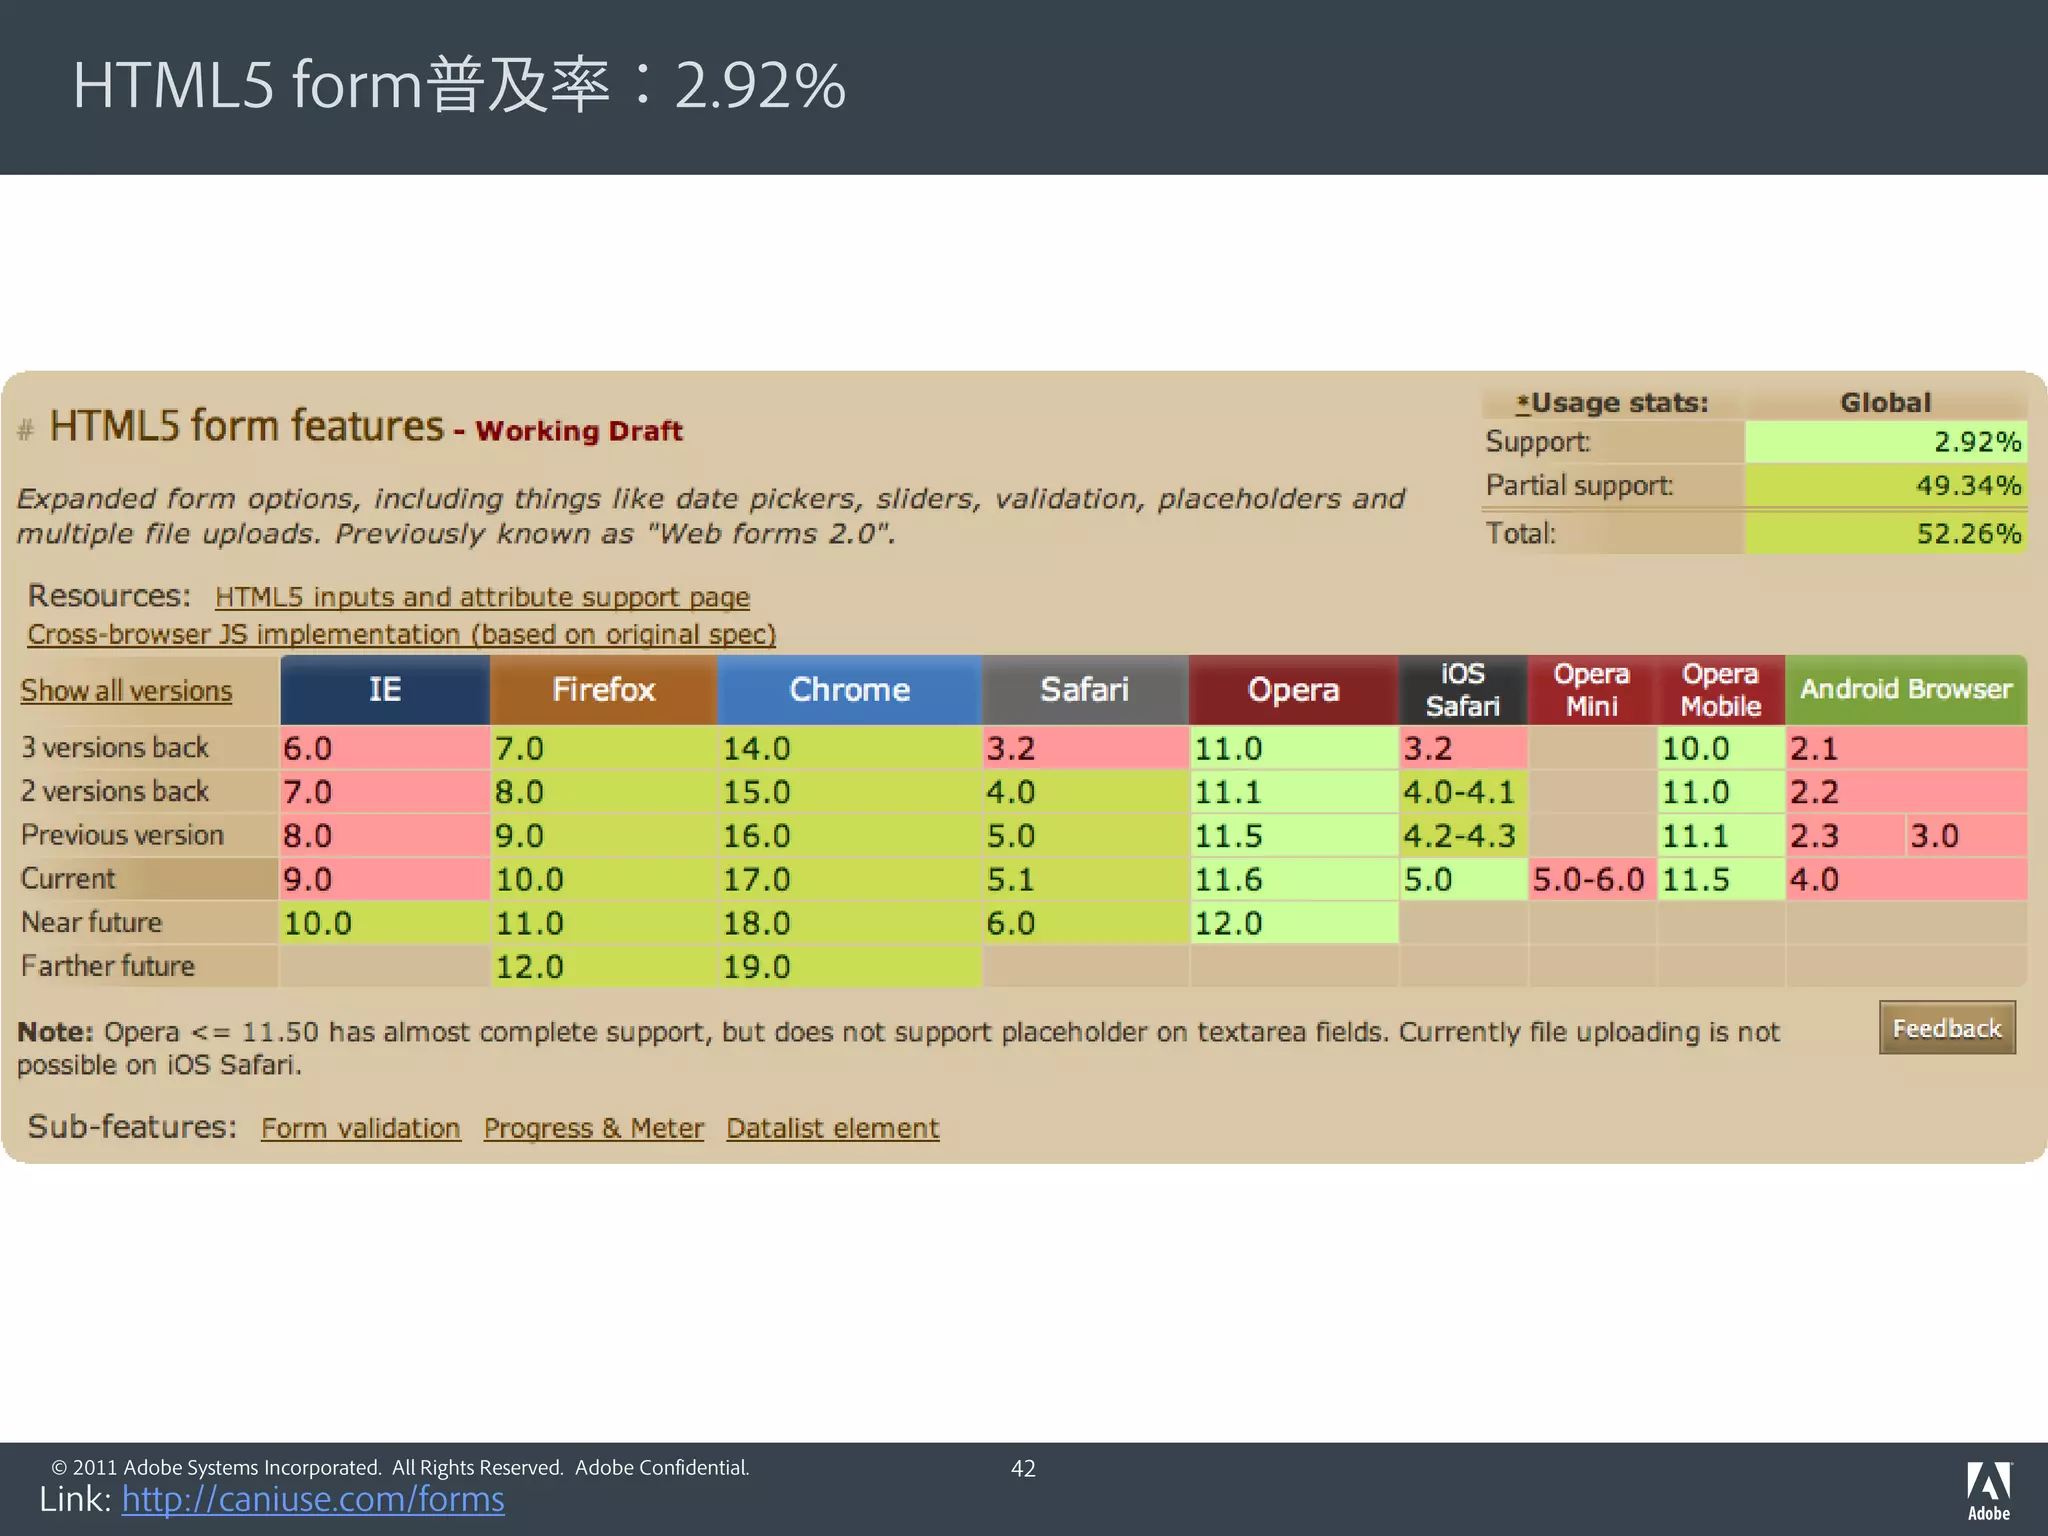Screen dimensions: 2048x1536
Task: Click the Working Draft status label
Action: (x=579, y=431)
